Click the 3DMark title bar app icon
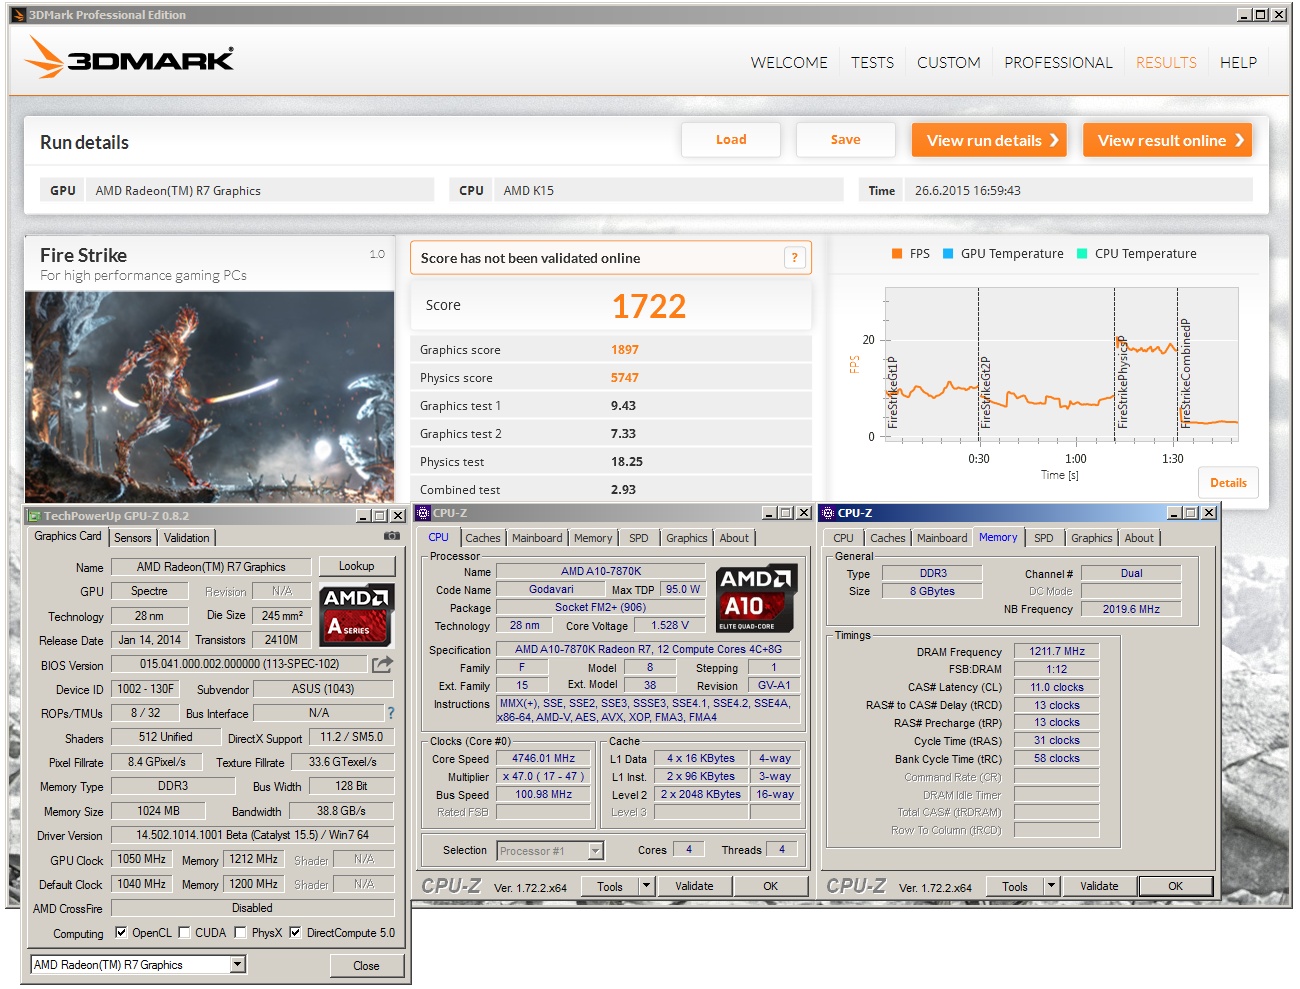Viewport: 1300px width, 989px height. (x=18, y=15)
